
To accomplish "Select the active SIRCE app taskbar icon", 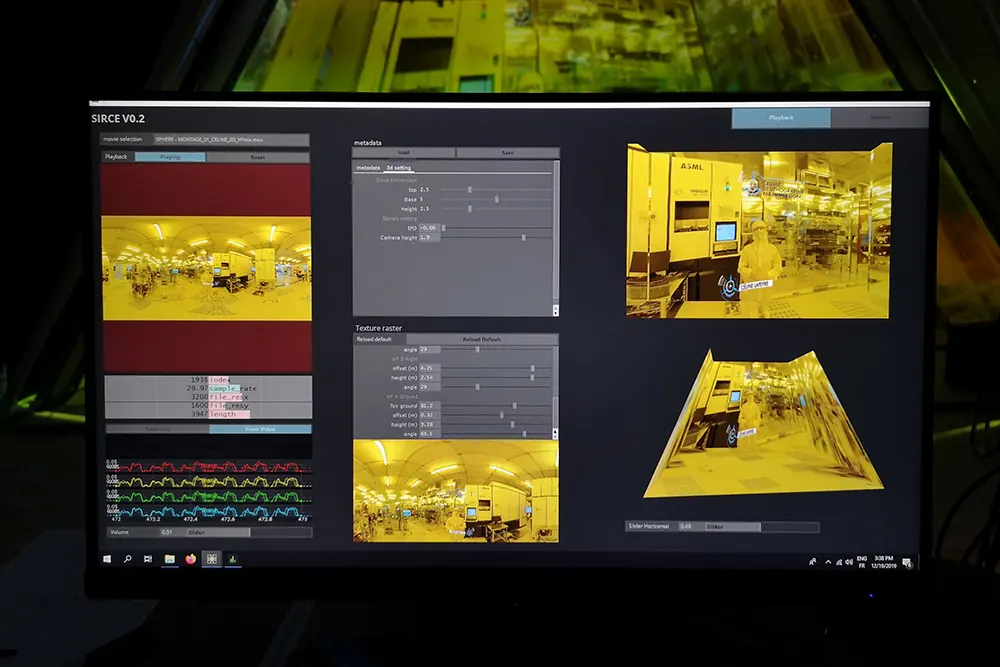I will click(x=212, y=559).
